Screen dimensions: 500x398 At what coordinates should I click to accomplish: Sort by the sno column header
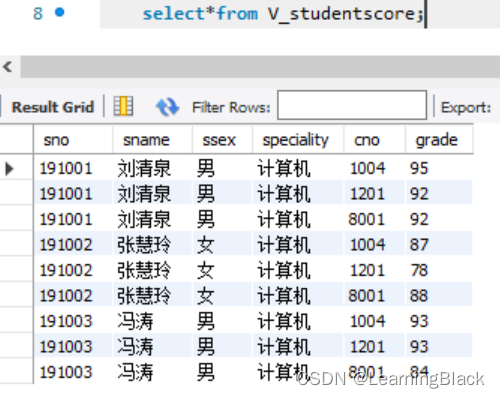click(x=73, y=140)
